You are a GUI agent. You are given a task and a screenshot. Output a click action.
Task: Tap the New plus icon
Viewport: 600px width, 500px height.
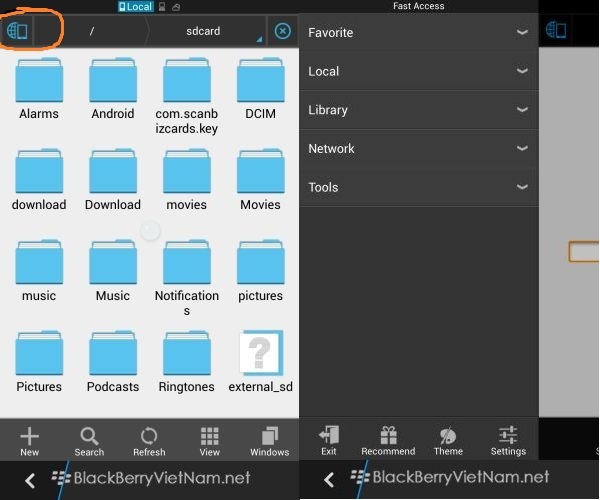click(x=30, y=441)
